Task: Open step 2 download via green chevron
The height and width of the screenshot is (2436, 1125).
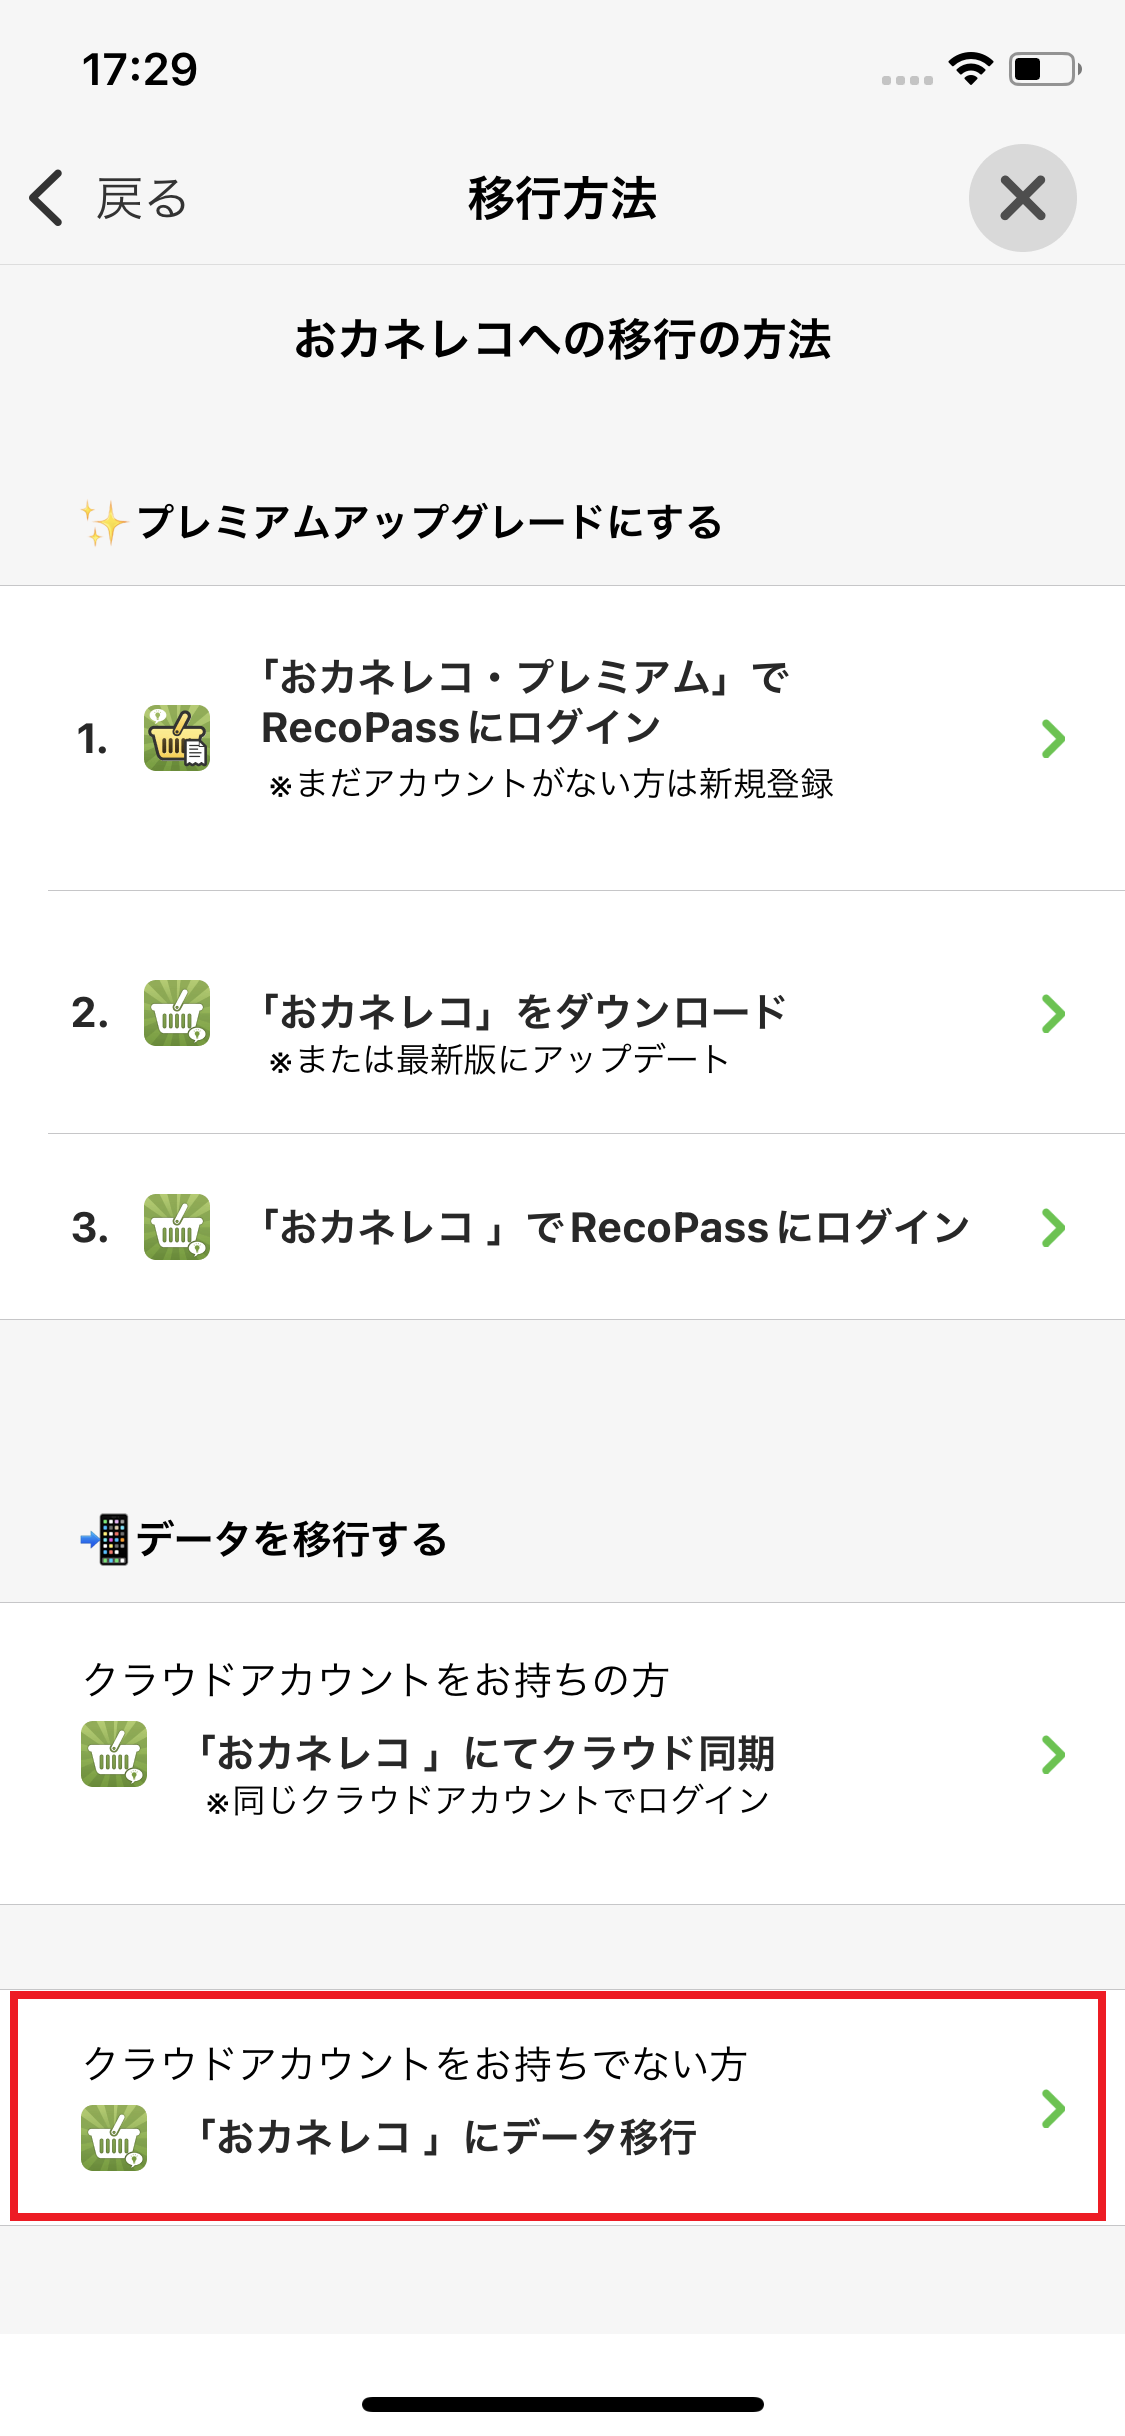Action: [1053, 1014]
